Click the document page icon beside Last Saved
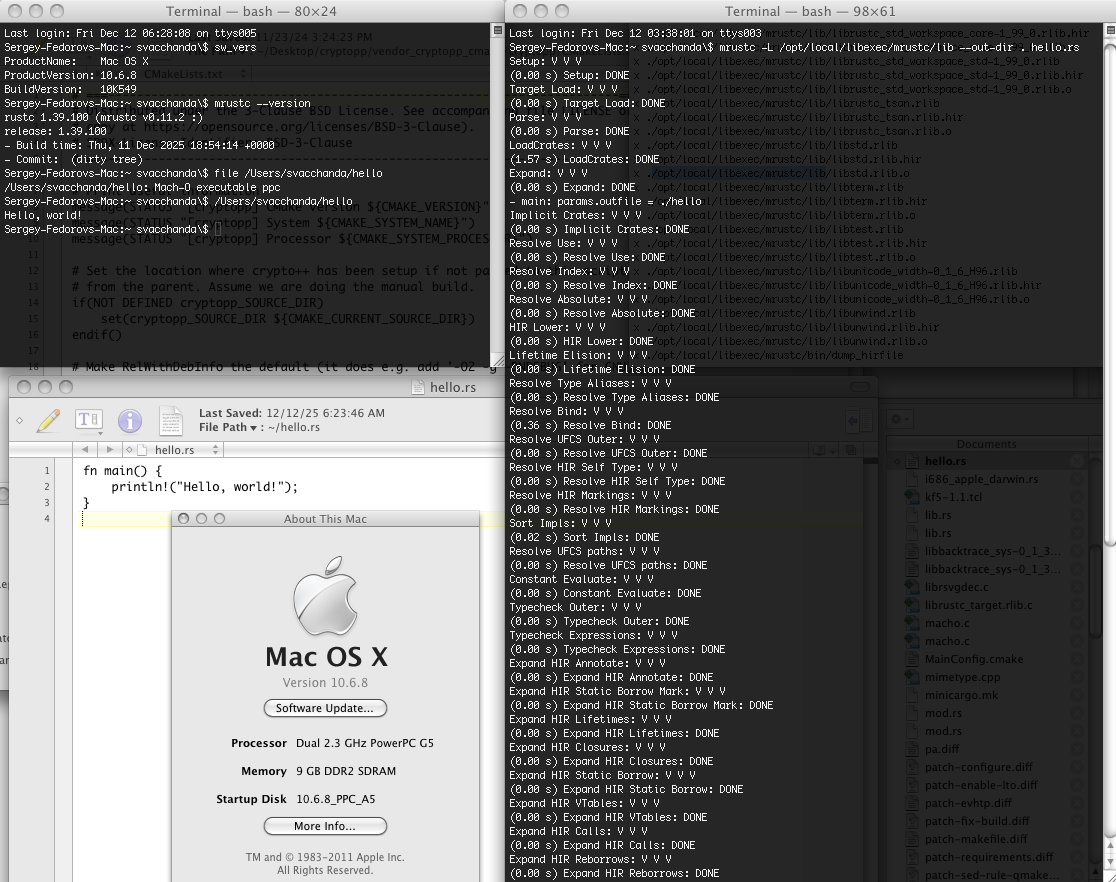Image resolution: width=1116 pixels, height=882 pixels. click(x=171, y=420)
